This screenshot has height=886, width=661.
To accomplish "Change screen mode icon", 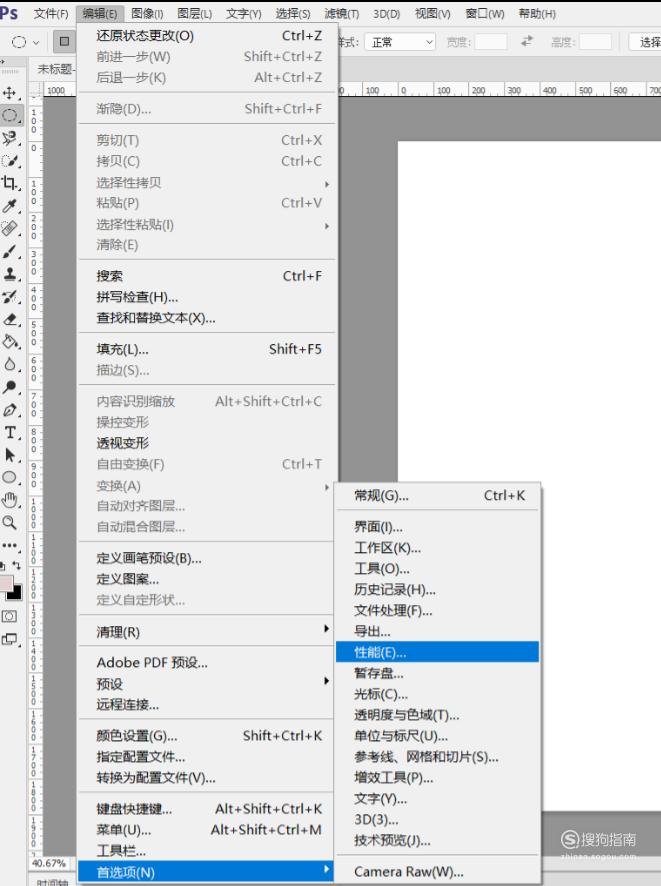I will [x=10, y=640].
